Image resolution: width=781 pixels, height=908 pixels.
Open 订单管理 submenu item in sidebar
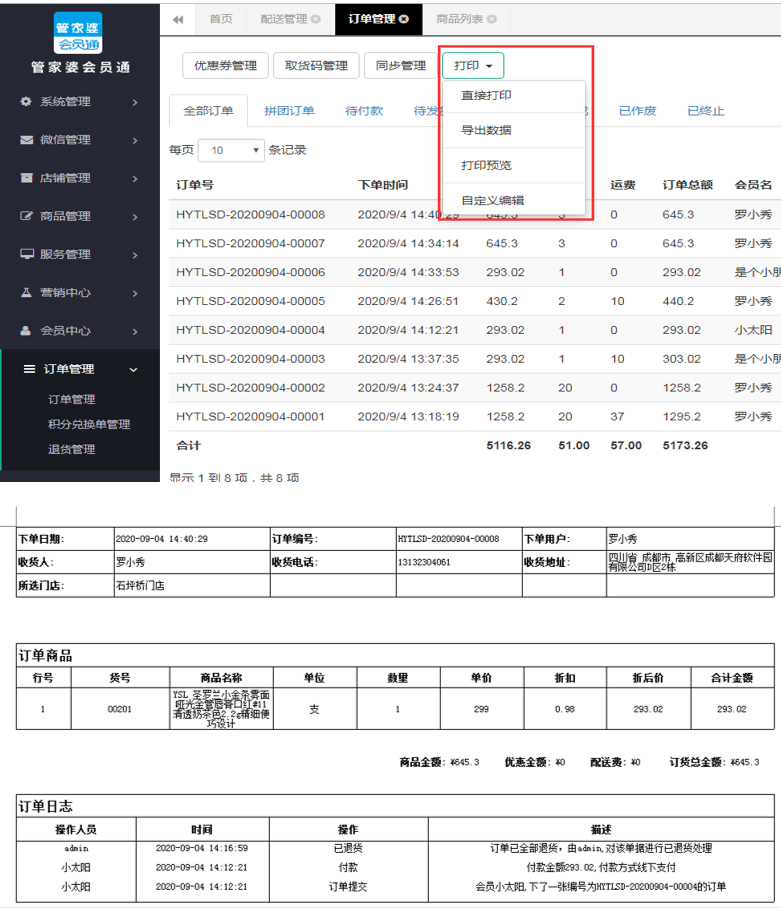[x=72, y=400]
